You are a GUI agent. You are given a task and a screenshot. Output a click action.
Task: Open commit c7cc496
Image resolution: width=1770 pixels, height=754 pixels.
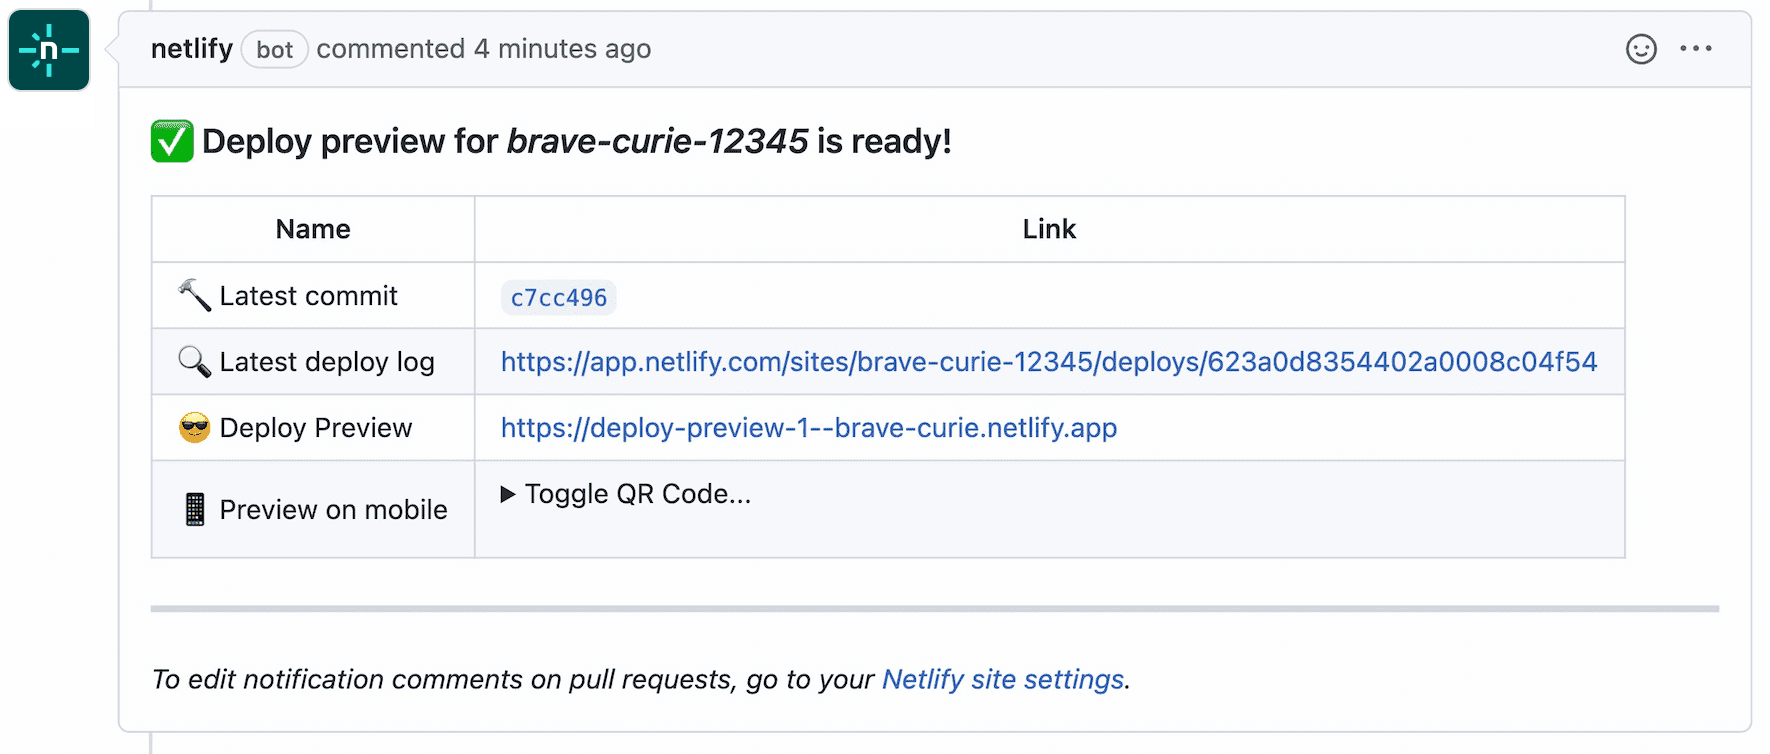point(559,298)
